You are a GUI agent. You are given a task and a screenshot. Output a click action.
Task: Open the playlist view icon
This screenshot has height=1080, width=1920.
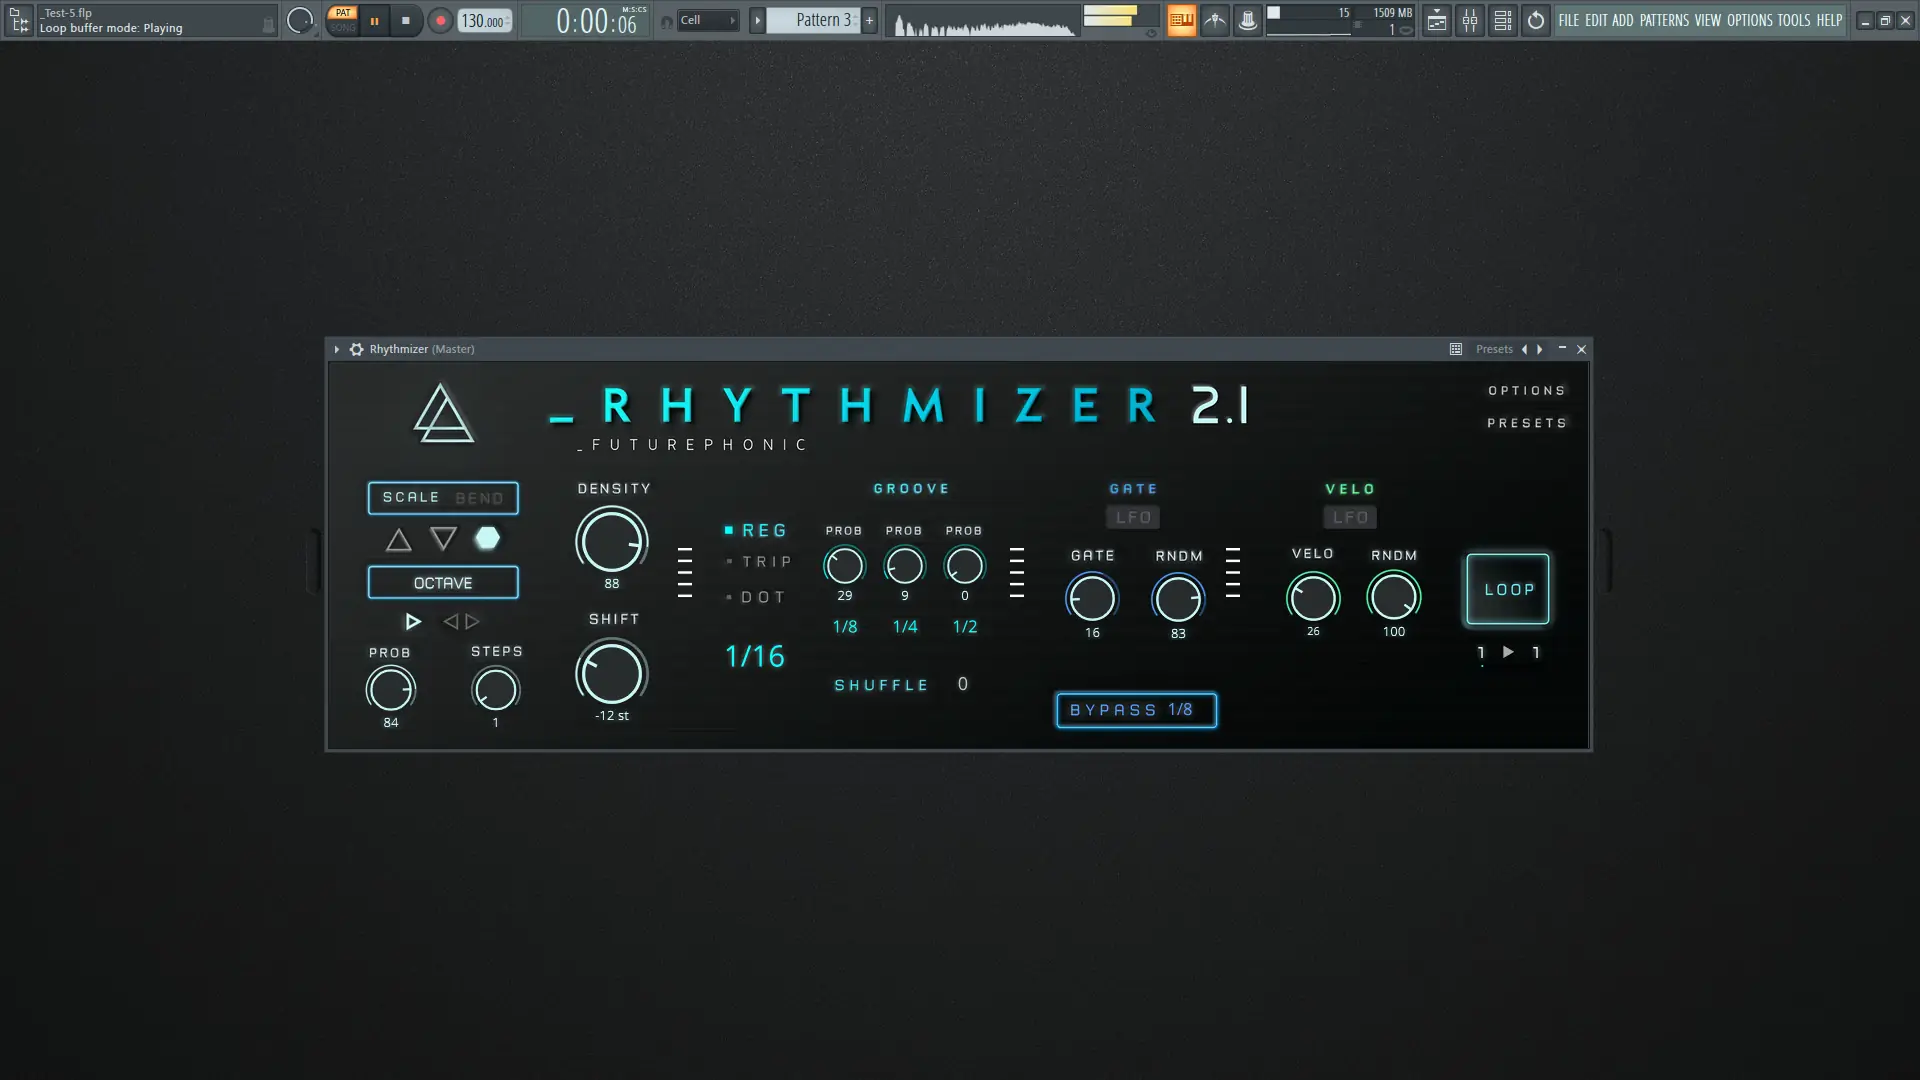point(1436,20)
